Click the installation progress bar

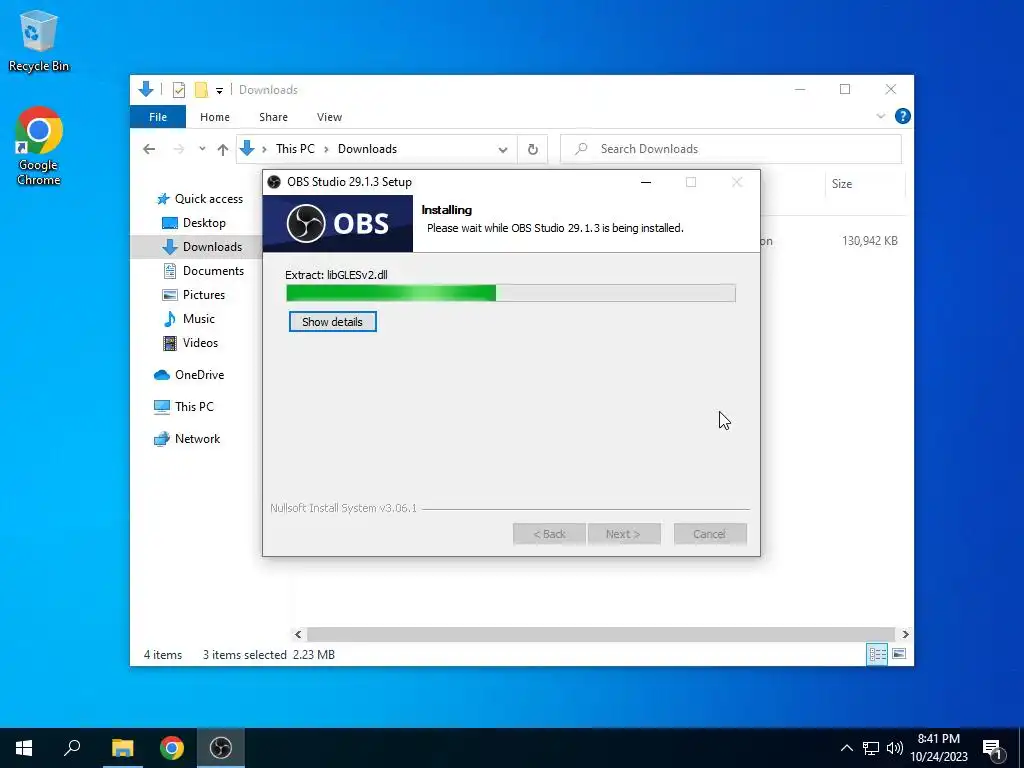(x=511, y=293)
